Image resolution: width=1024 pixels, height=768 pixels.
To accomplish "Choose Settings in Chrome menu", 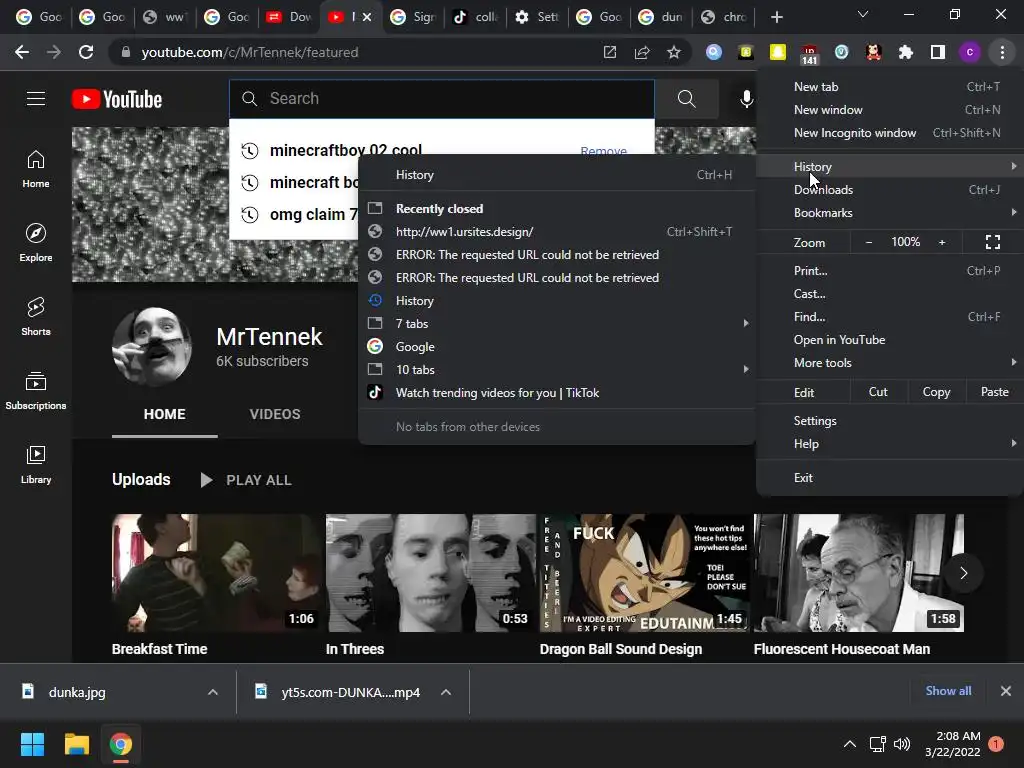I will pyautogui.click(x=889, y=421).
